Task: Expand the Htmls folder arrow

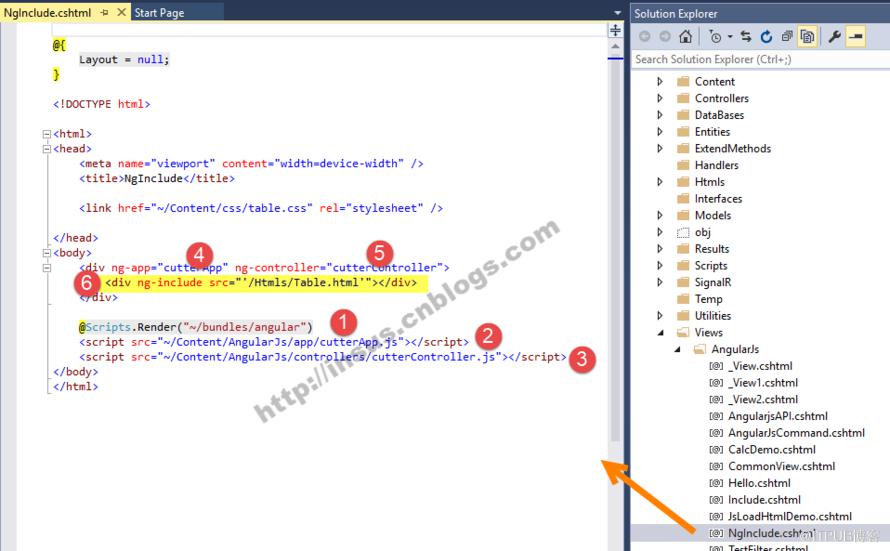Action: coord(660,182)
